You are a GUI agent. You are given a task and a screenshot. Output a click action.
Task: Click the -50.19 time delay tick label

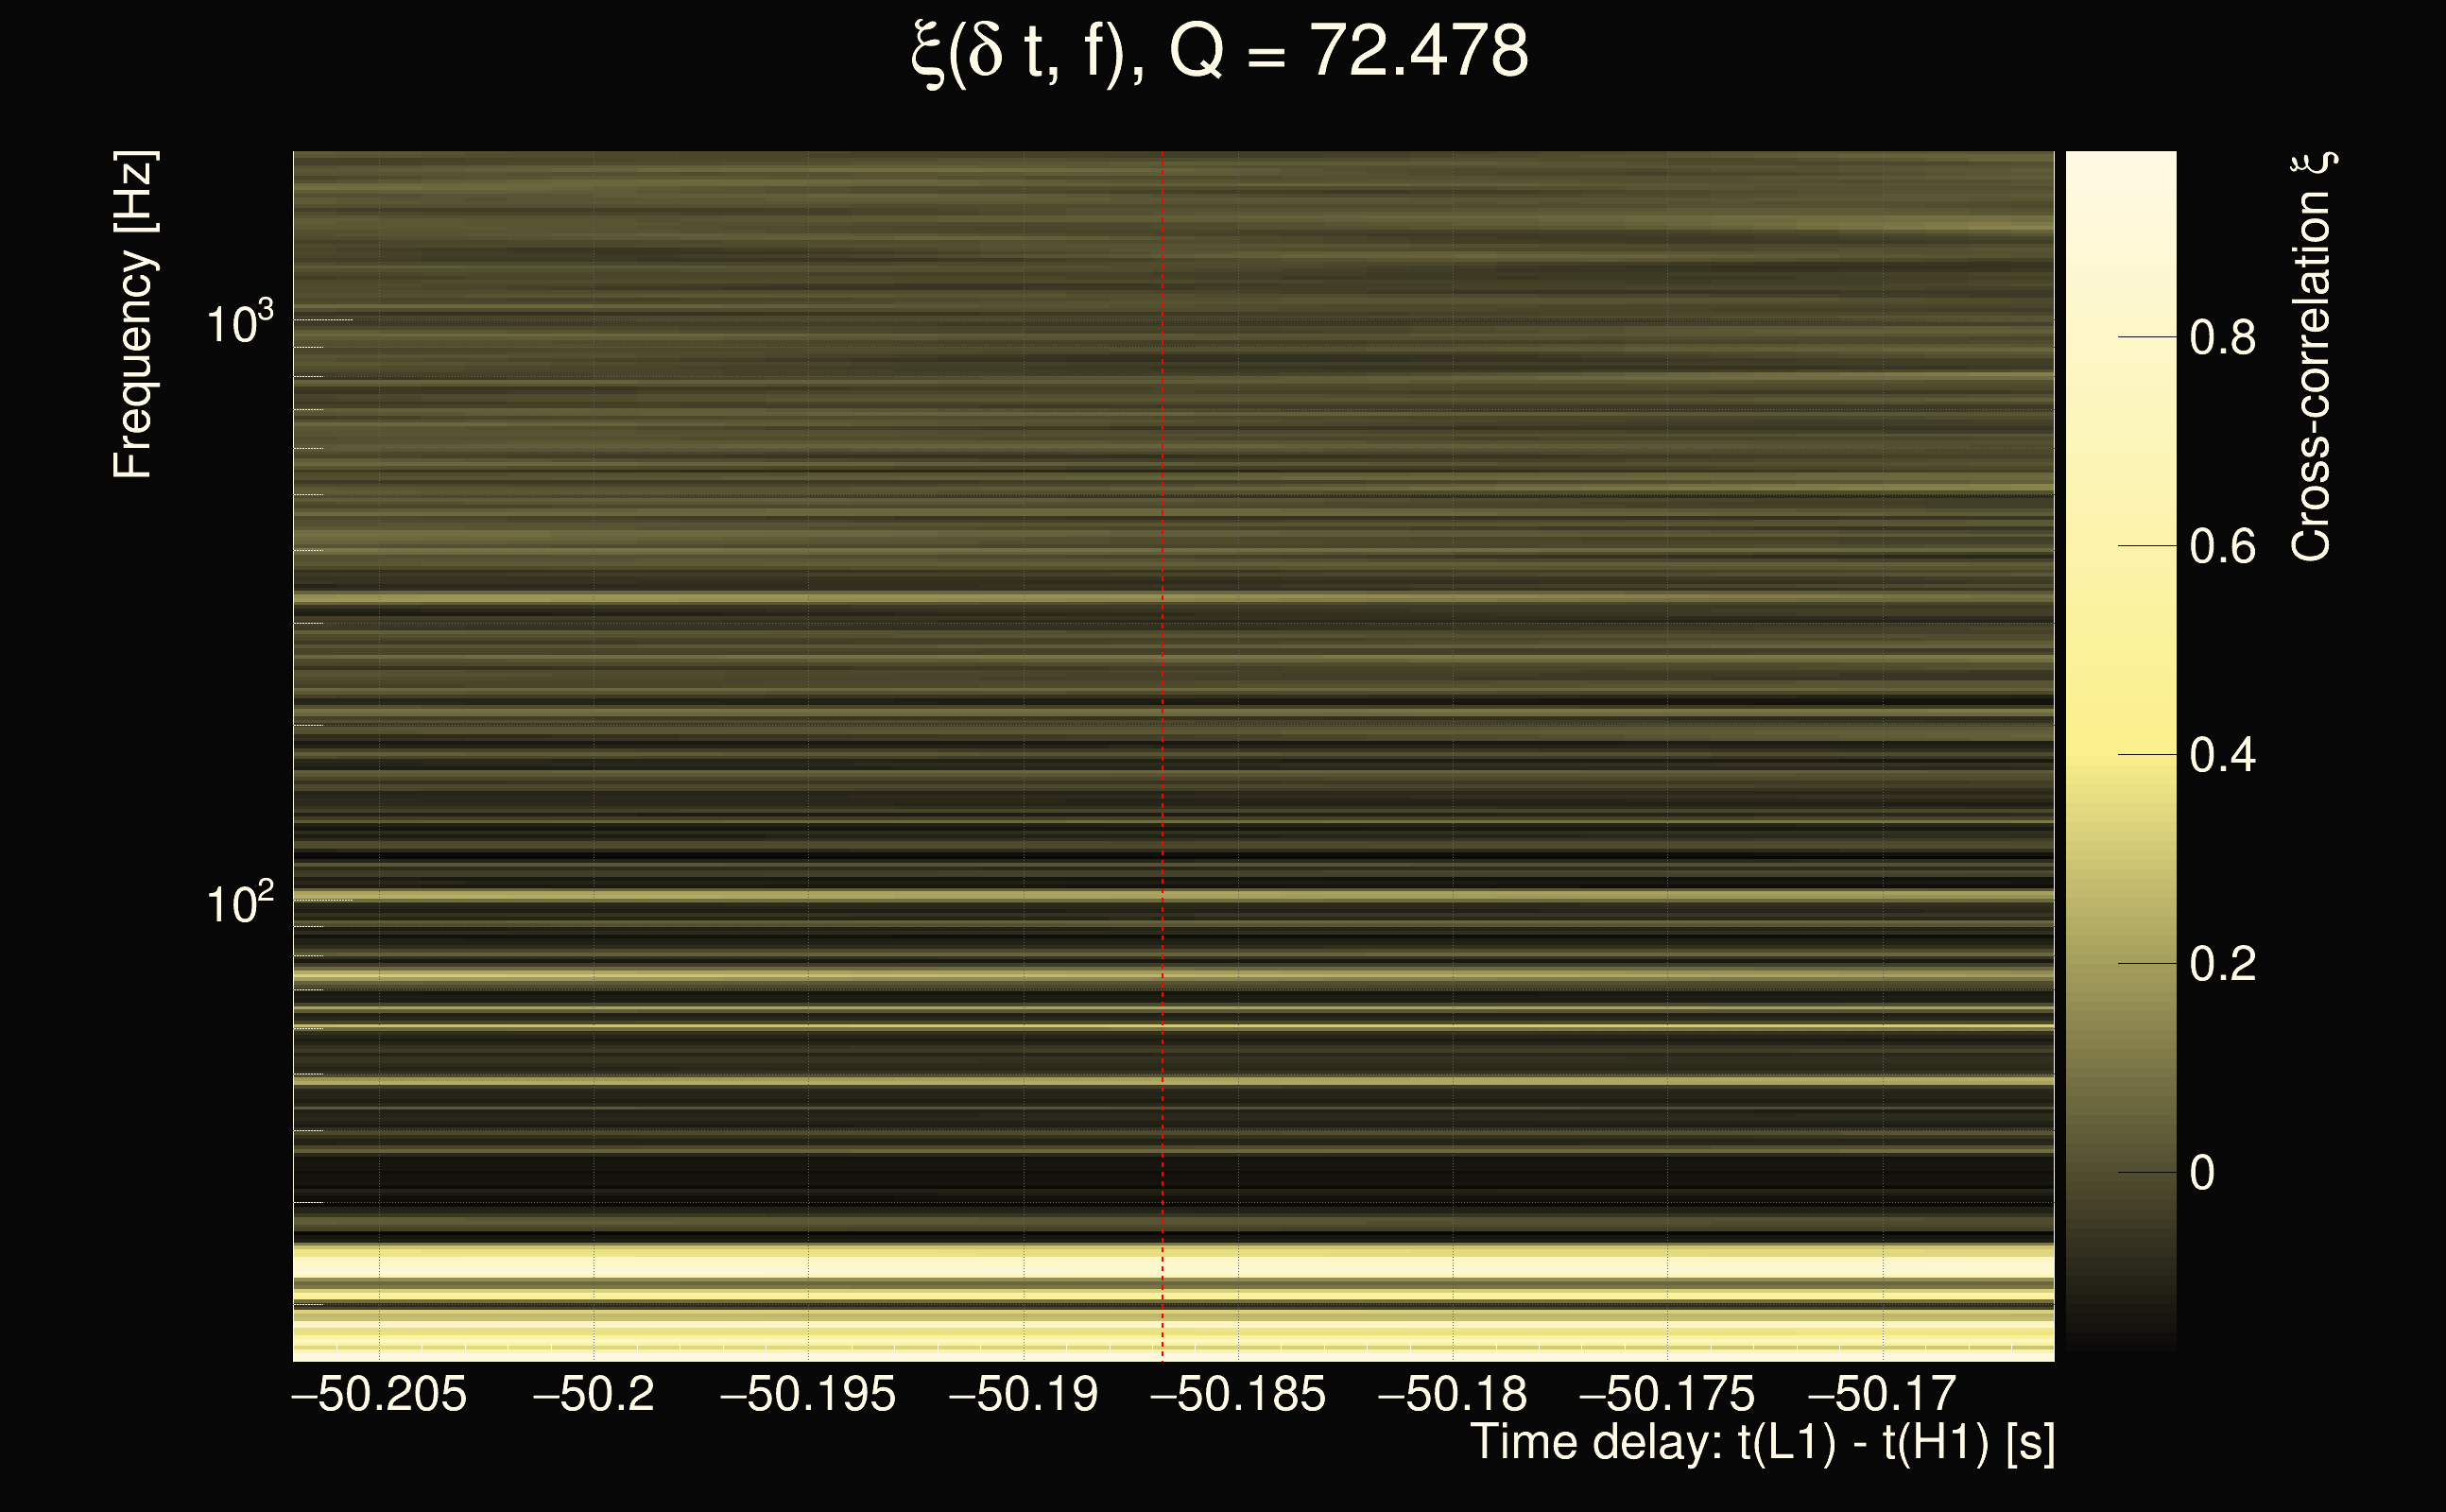point(1023,1394)
